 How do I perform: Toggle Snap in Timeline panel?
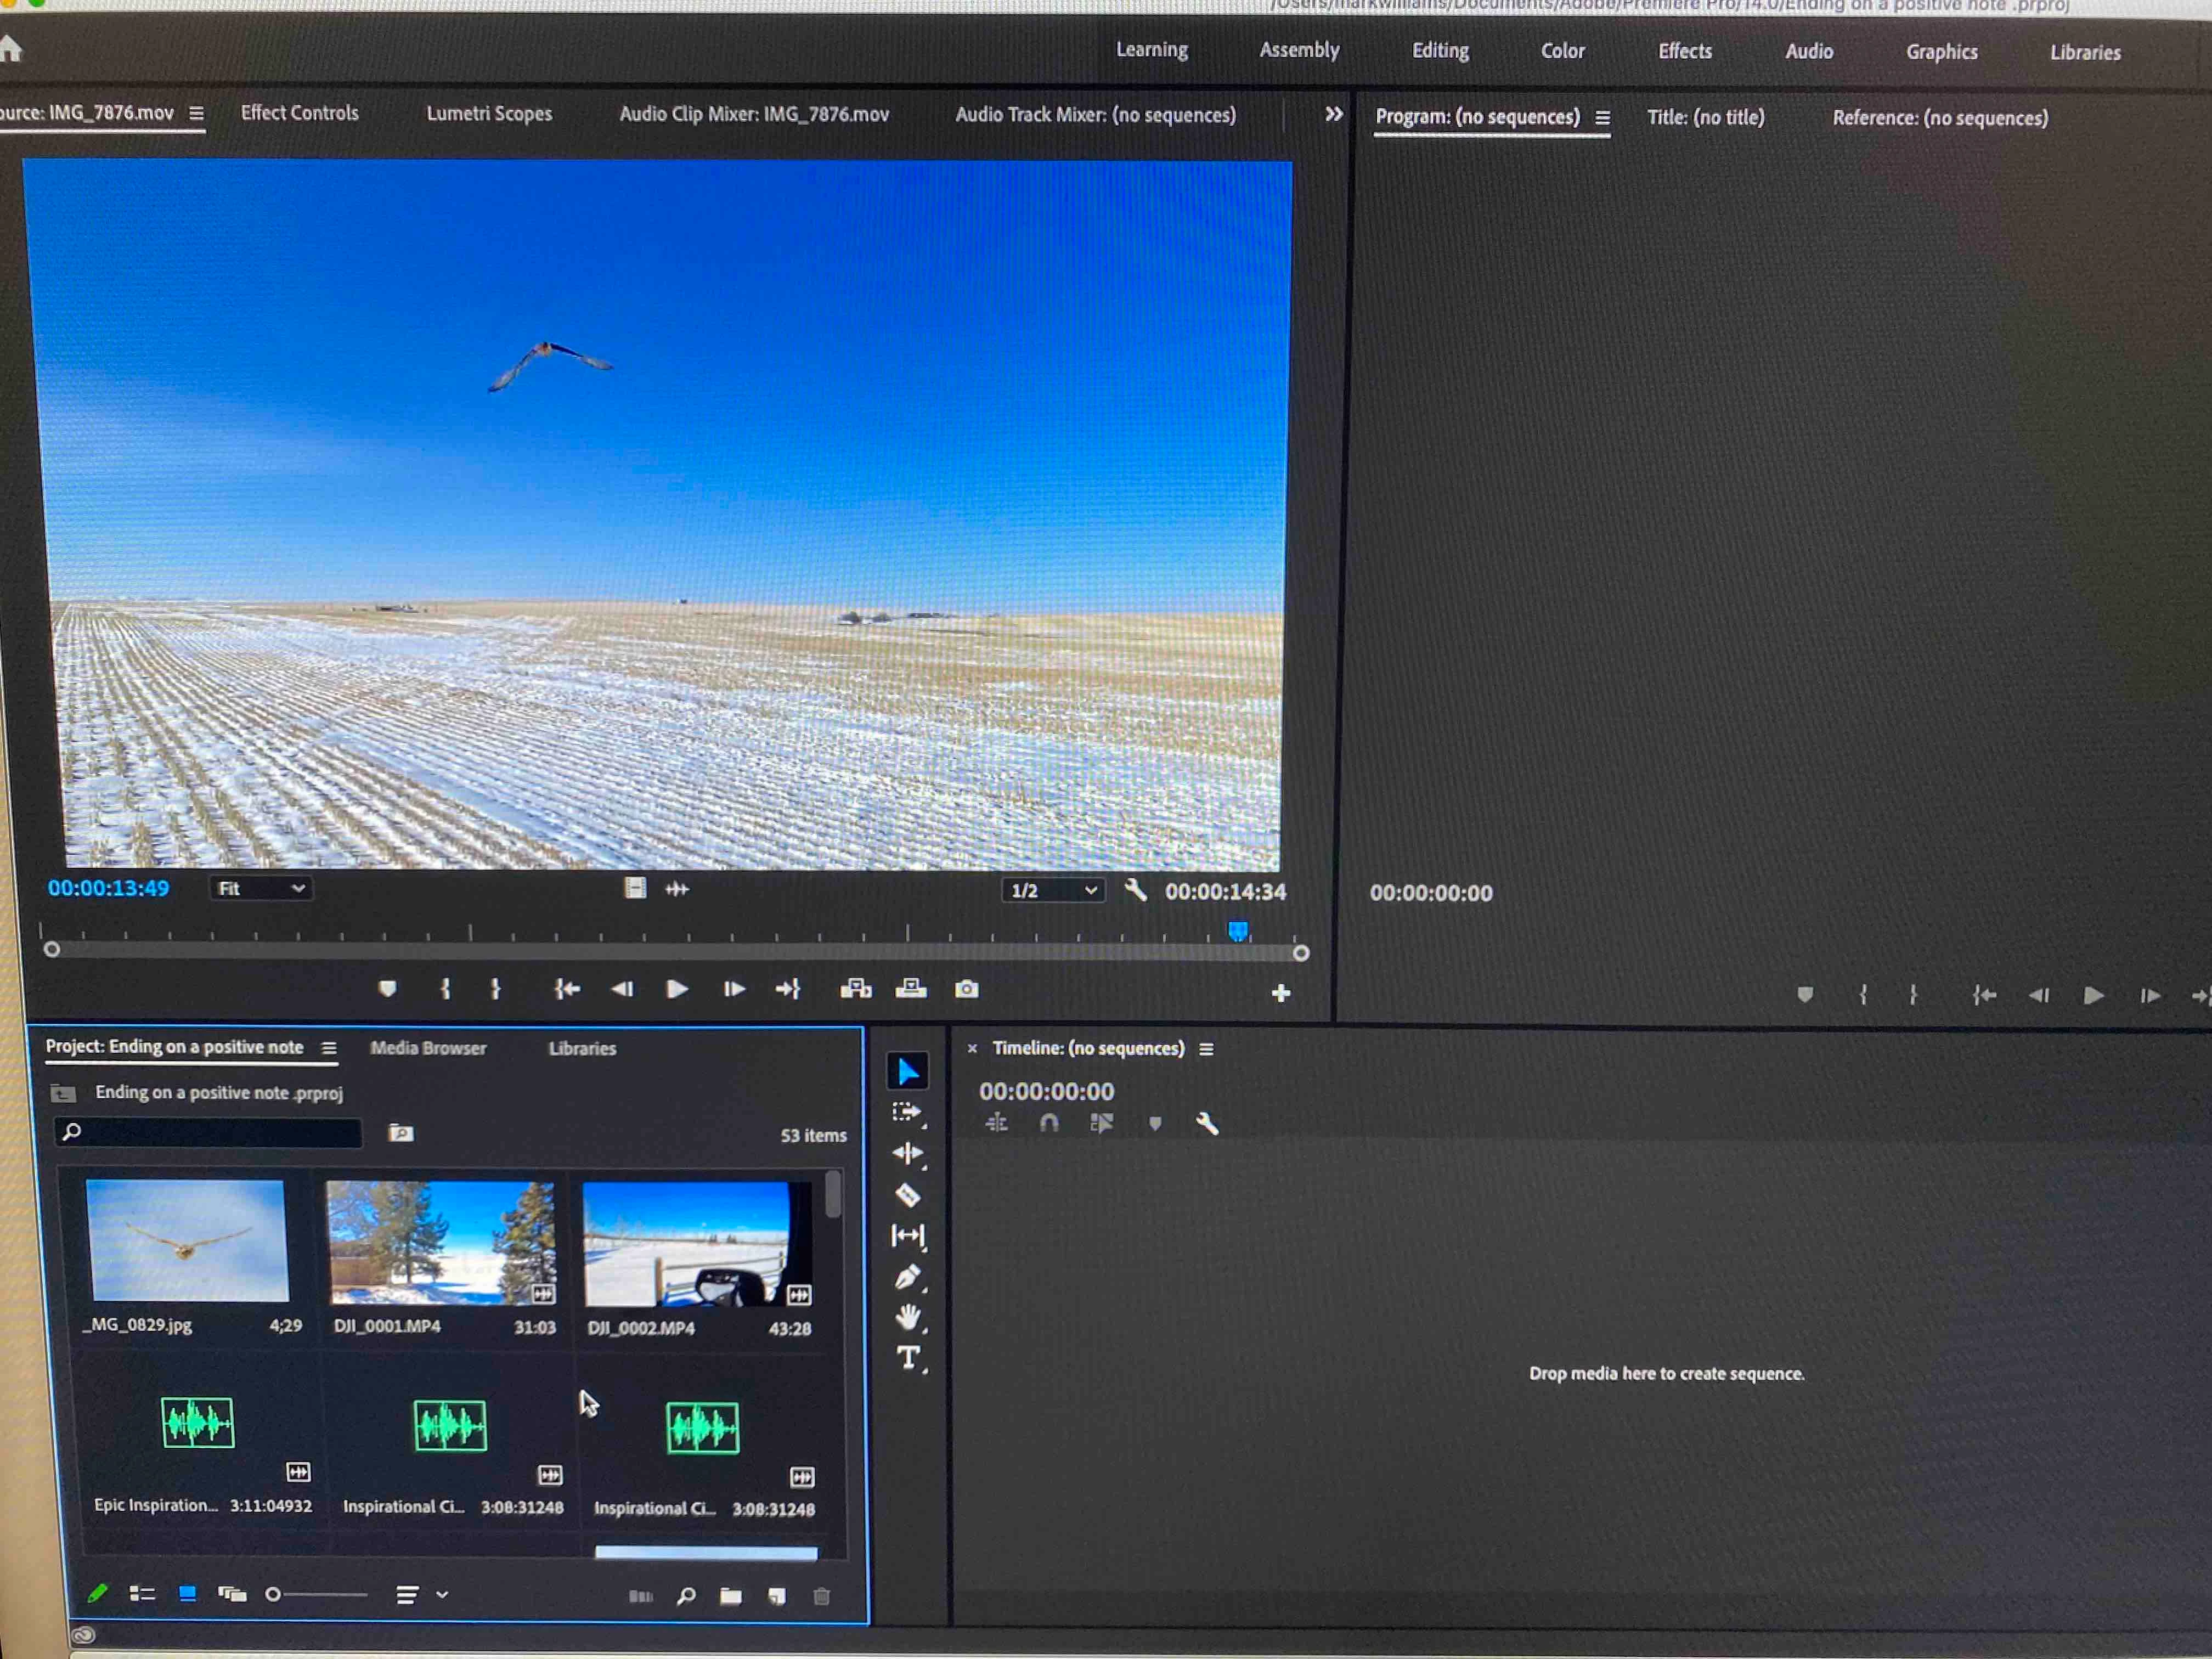coord(1049,1123)
